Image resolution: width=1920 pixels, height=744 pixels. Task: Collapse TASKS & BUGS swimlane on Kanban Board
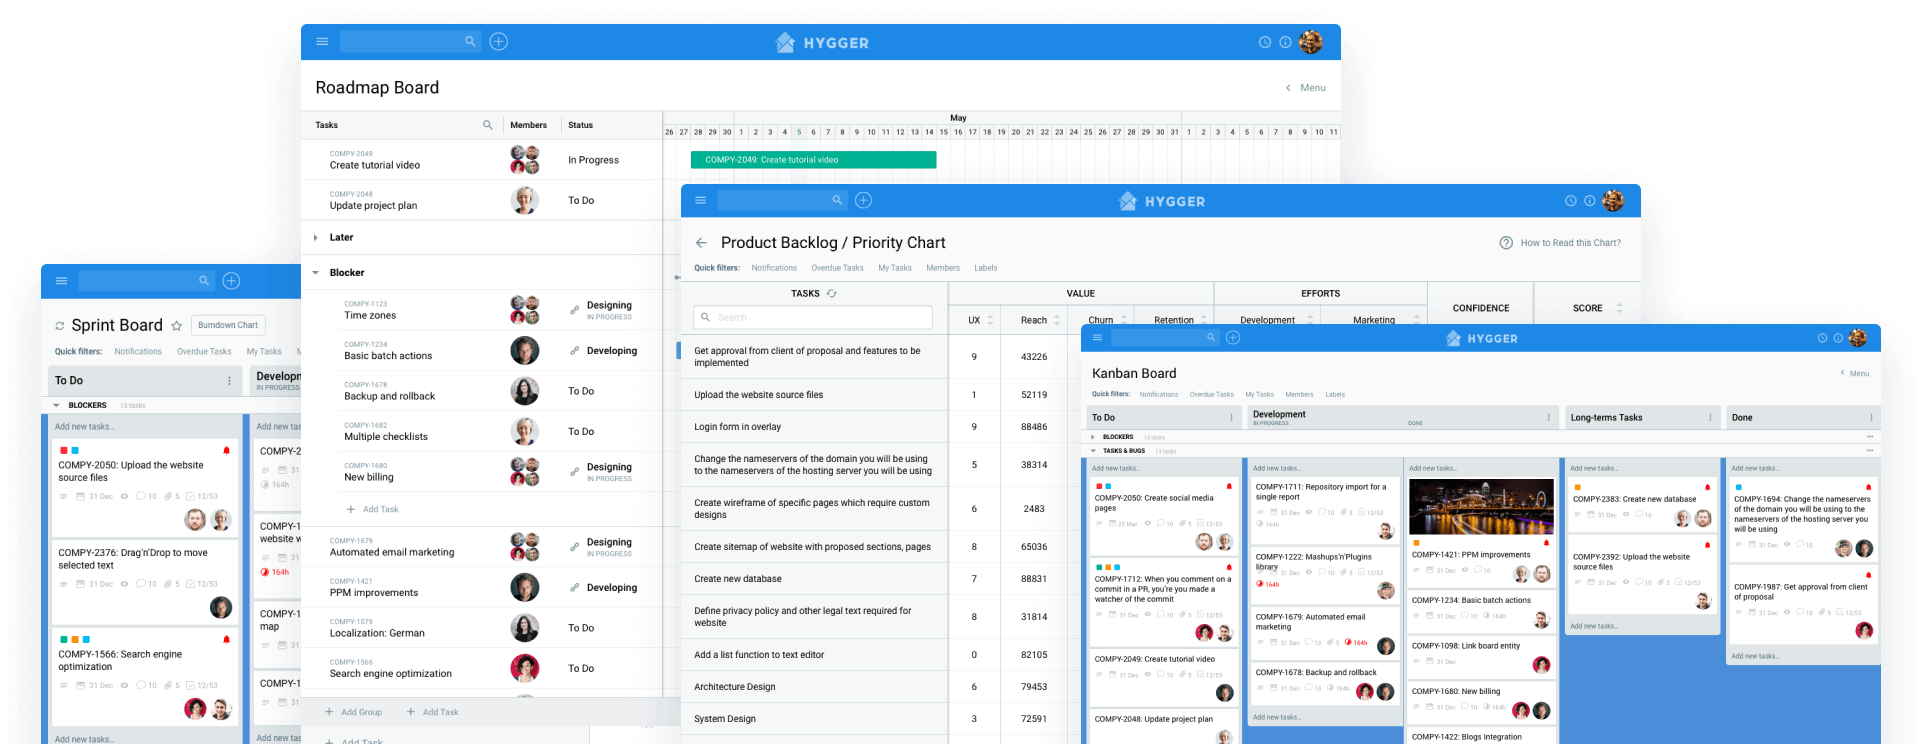coord(1093,451)
